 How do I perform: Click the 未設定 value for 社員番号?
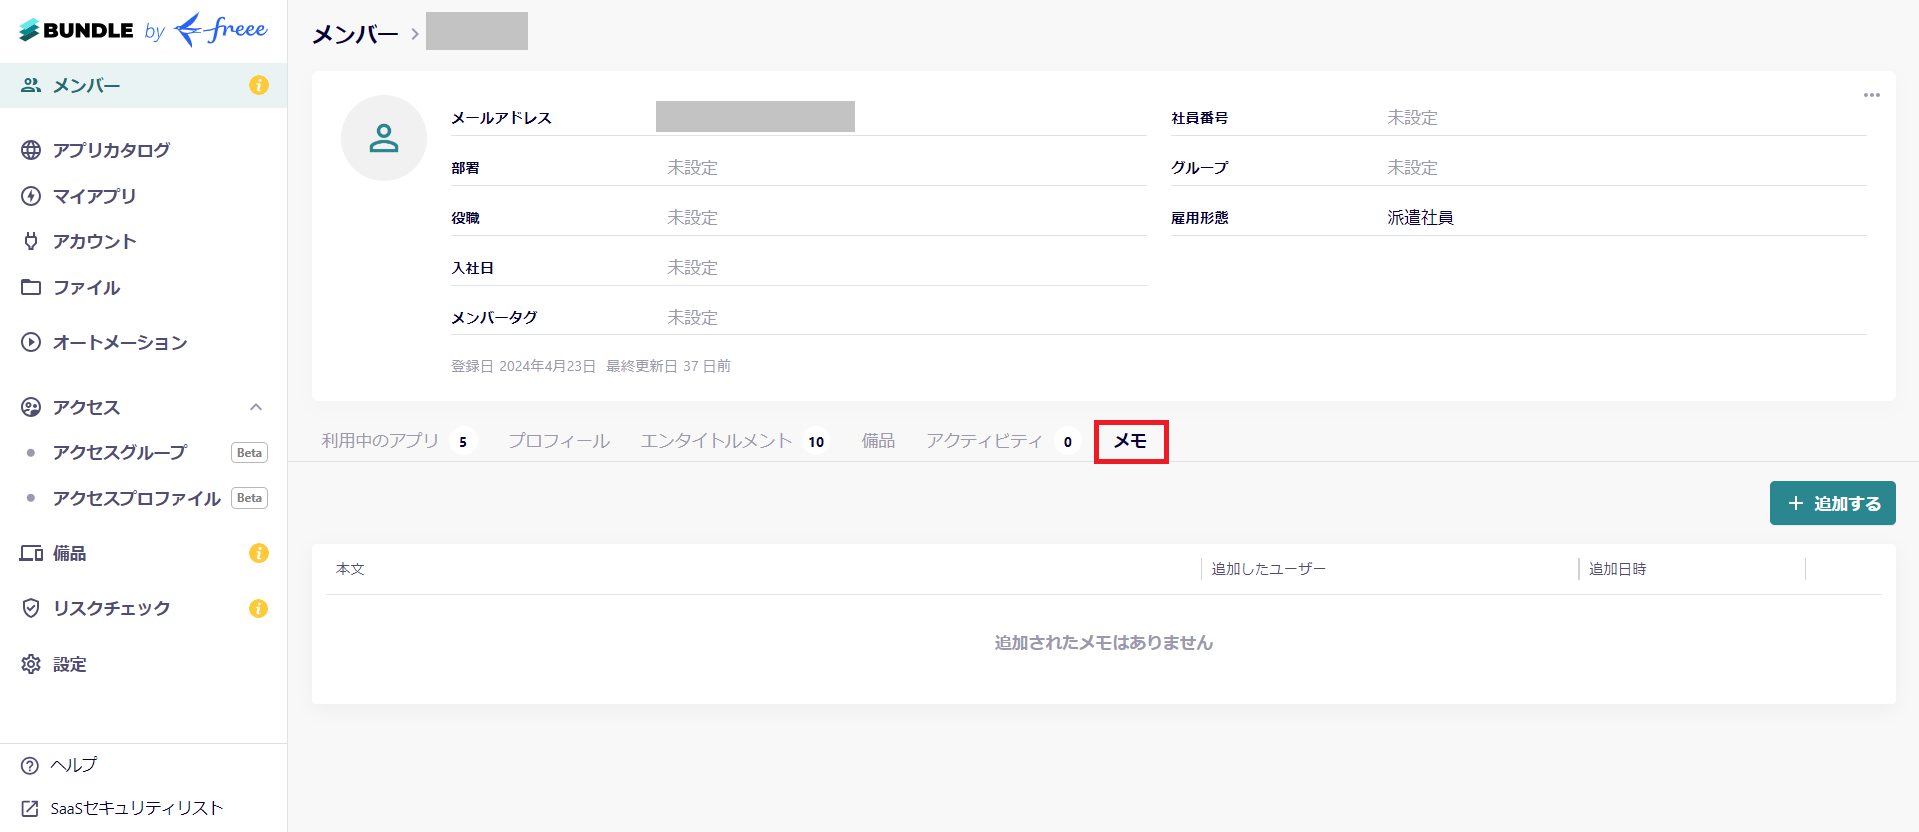click(1413, 118)
